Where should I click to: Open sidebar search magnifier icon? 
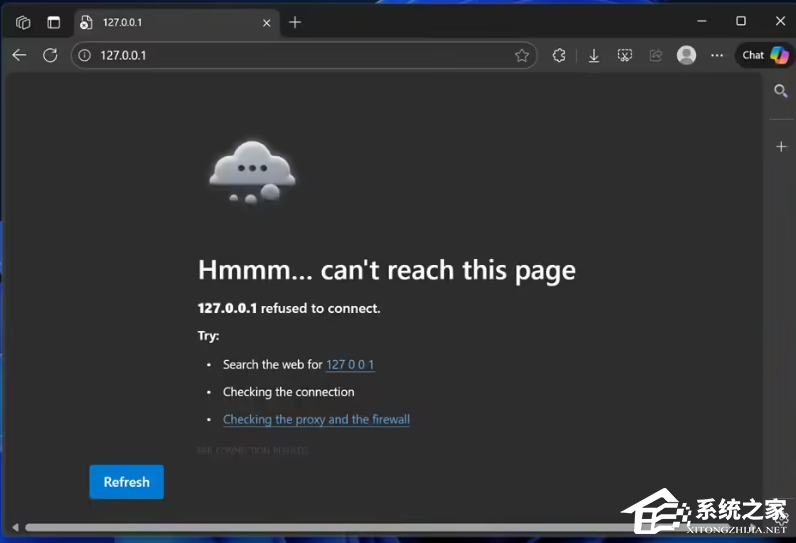[x=781, y=91]
